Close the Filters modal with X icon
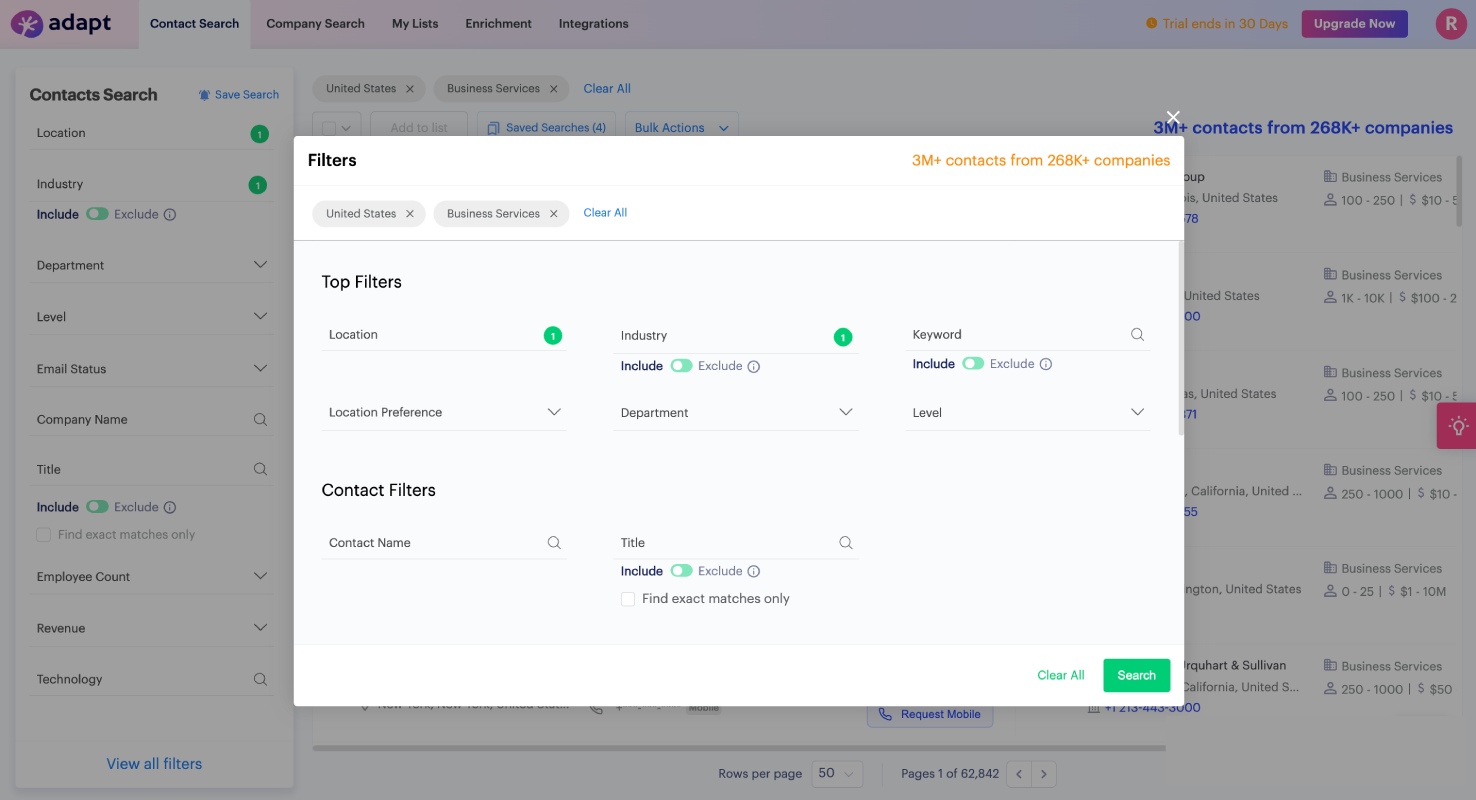This screenshot has width=1476, height=800. (x=1173, y=117)
